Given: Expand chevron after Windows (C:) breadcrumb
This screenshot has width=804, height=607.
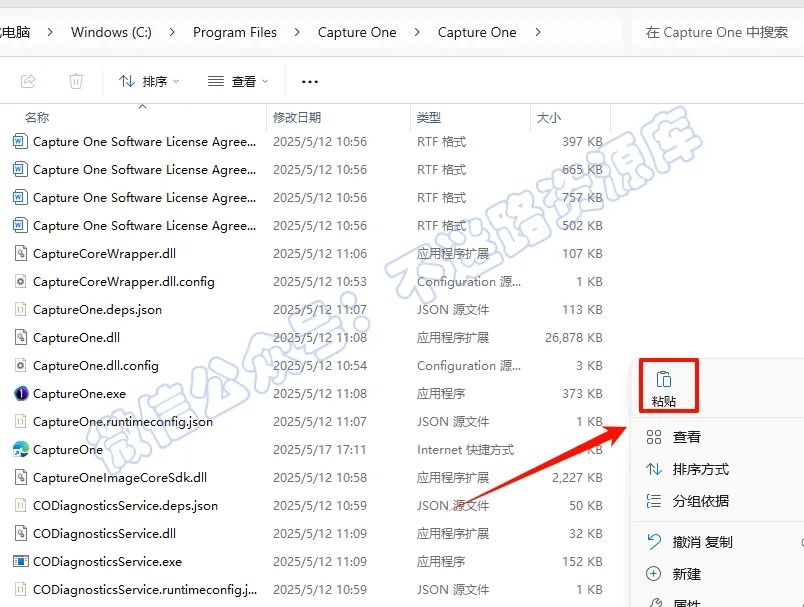Looking at the screenshot, I should (x=172, y=32).
